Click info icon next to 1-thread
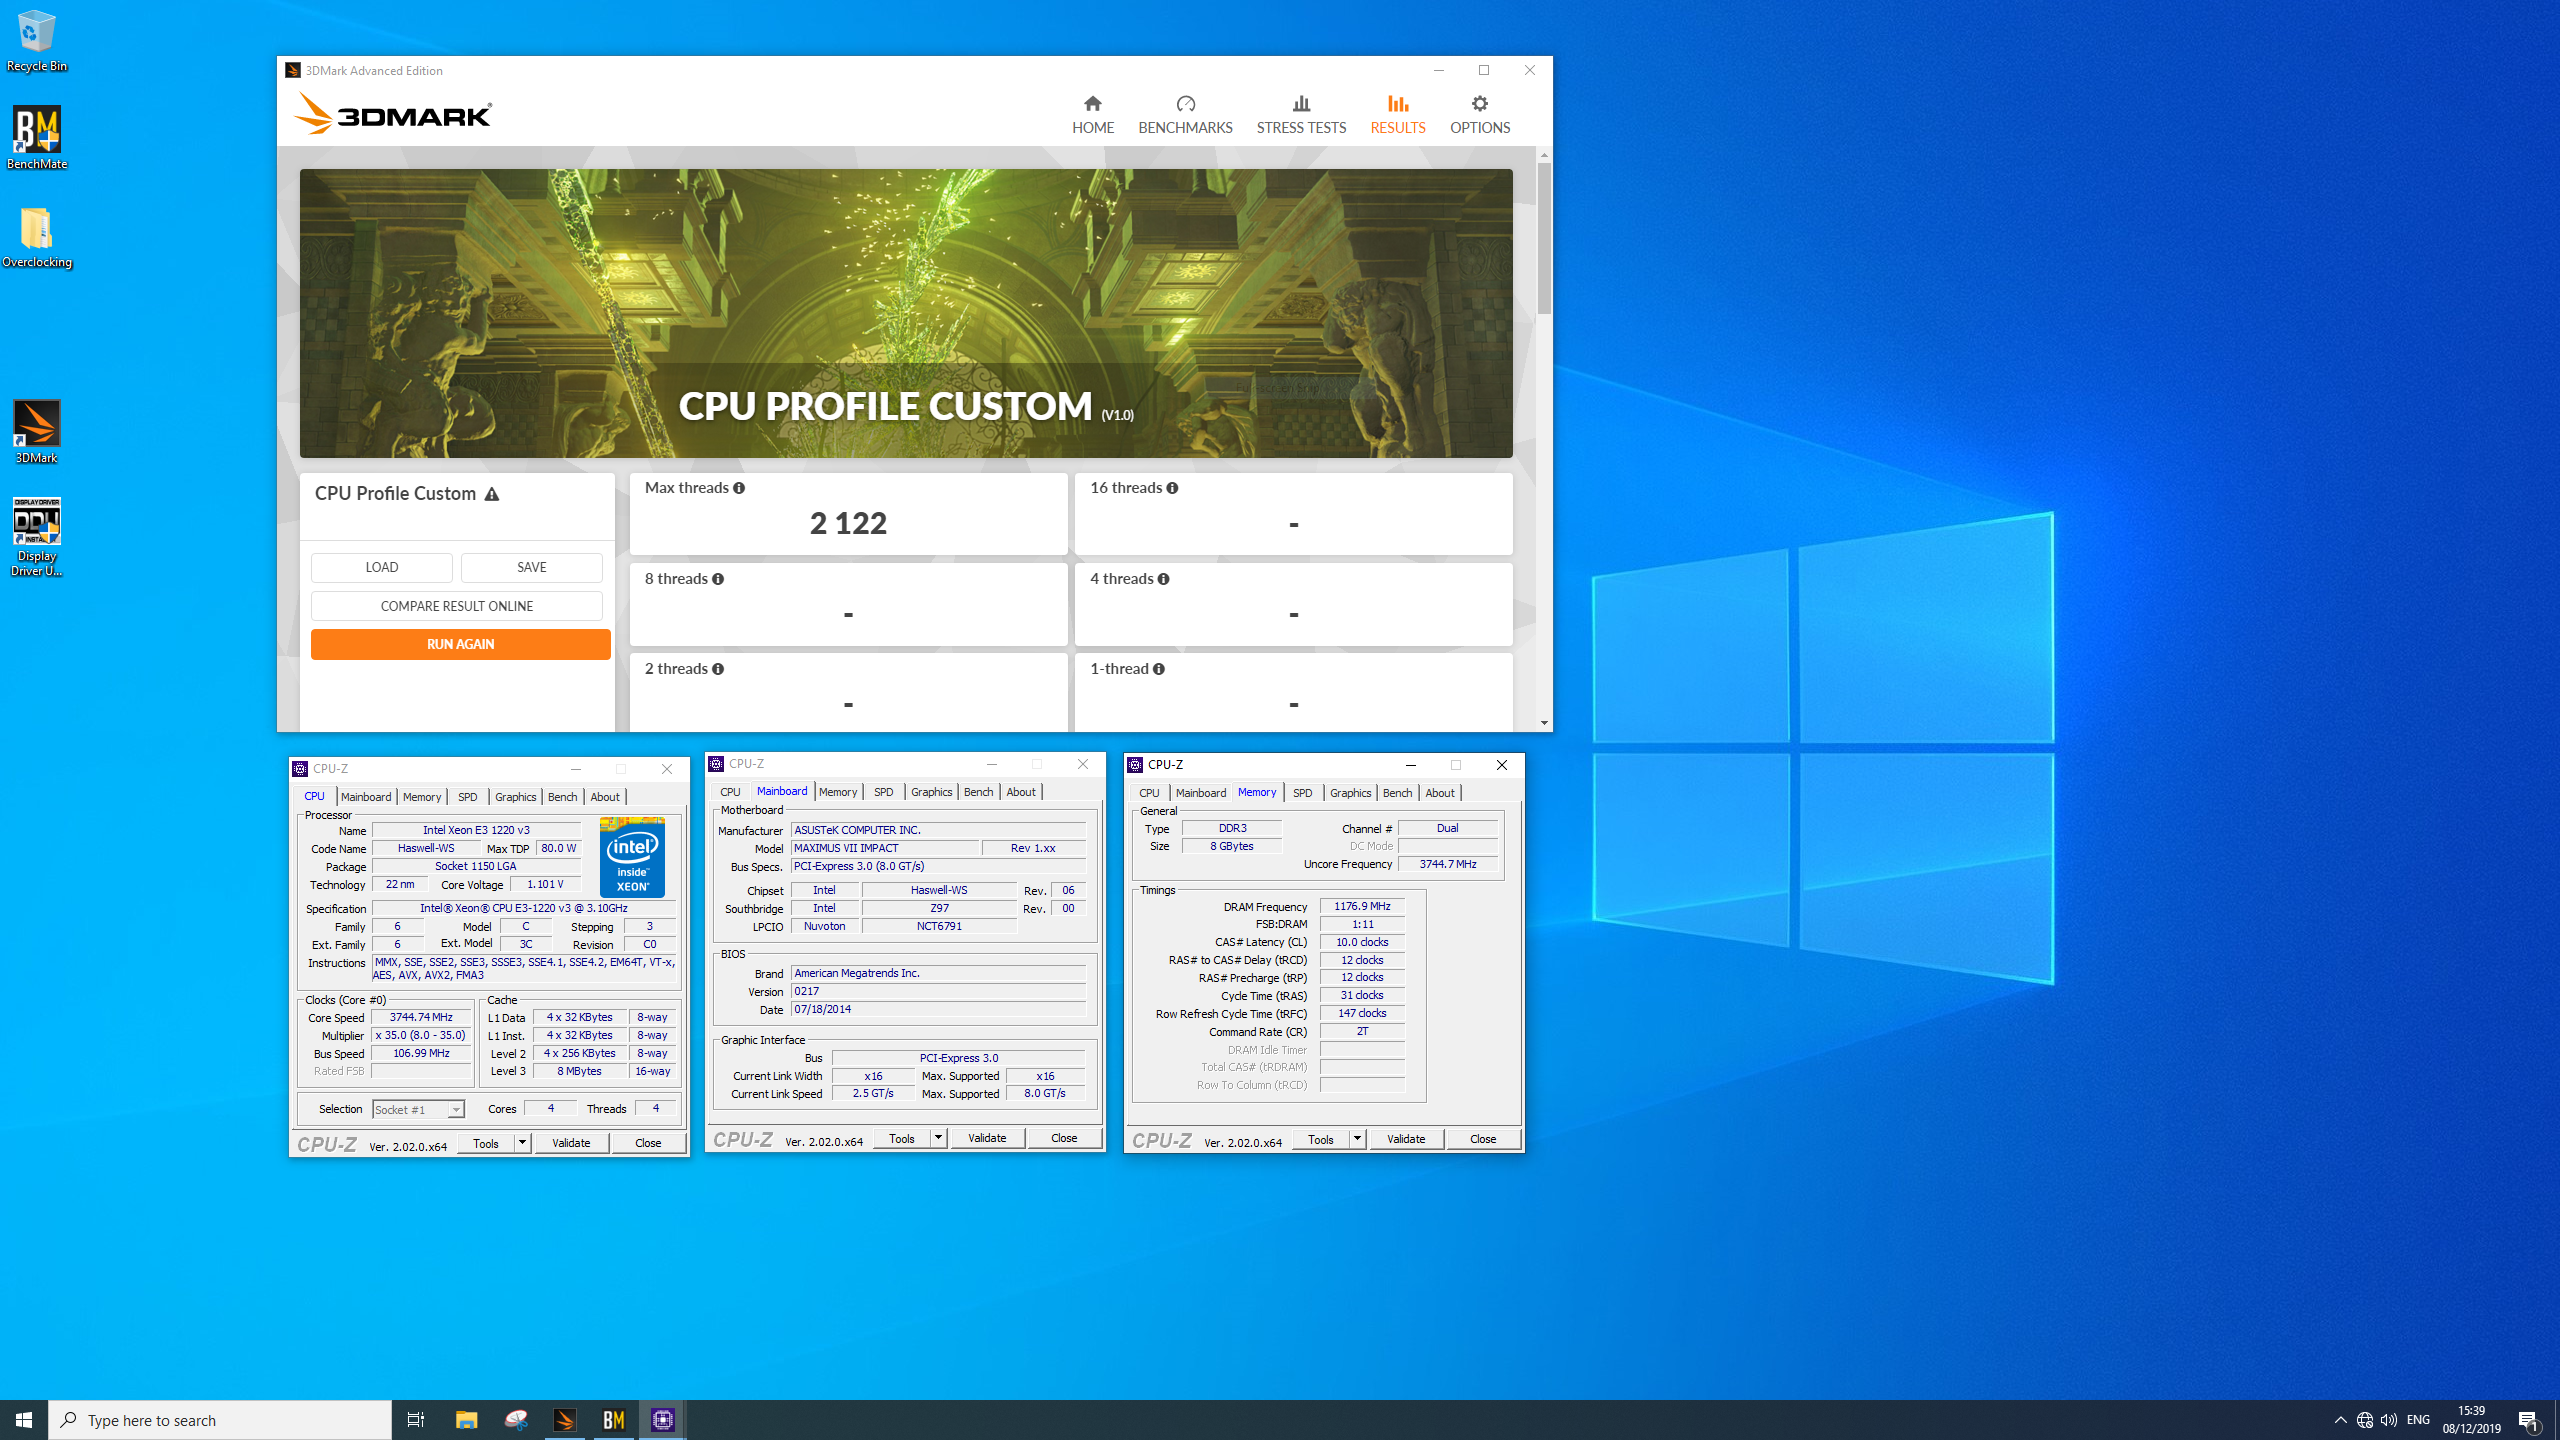This screenshot has width=2560, height=1440. click(1158, 669)
